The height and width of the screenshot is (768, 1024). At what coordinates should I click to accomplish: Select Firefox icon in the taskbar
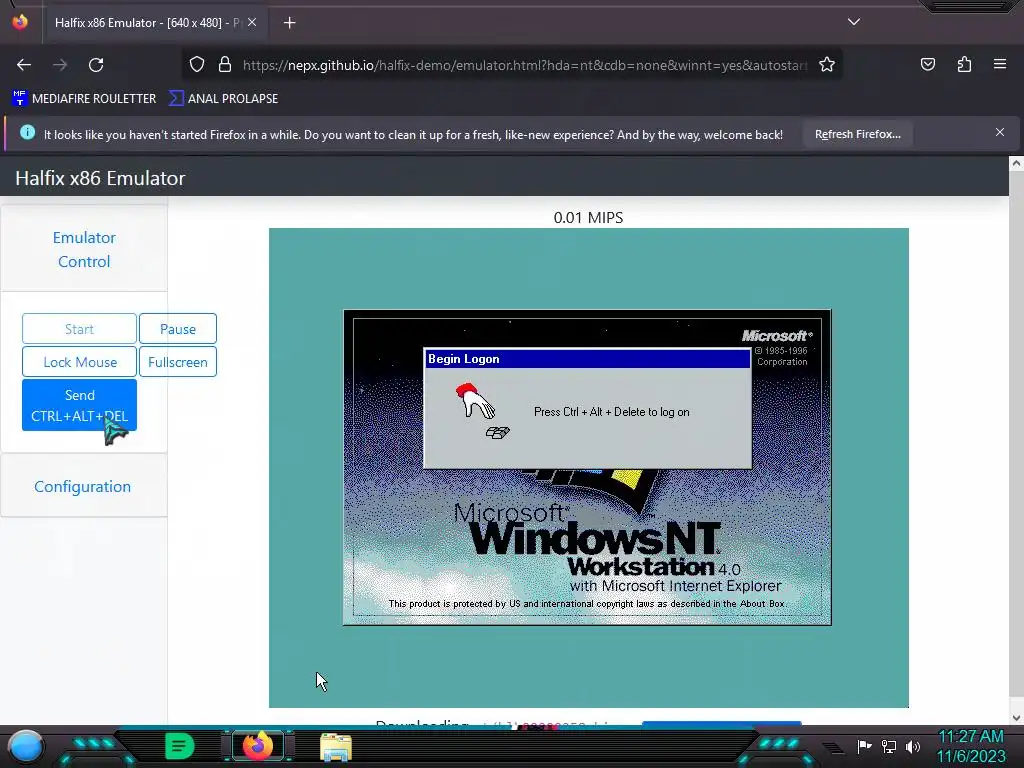click(257, 746)
